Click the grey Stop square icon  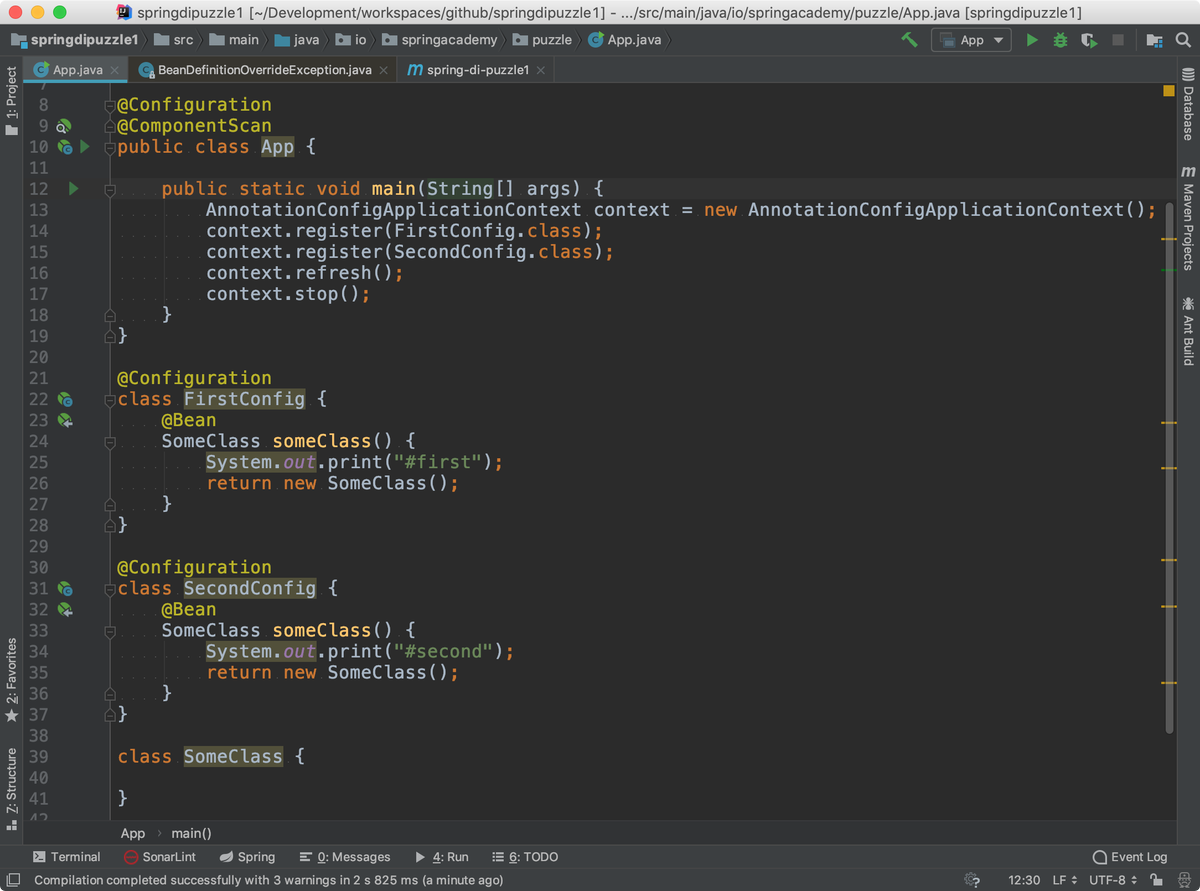coord(1118,40)
